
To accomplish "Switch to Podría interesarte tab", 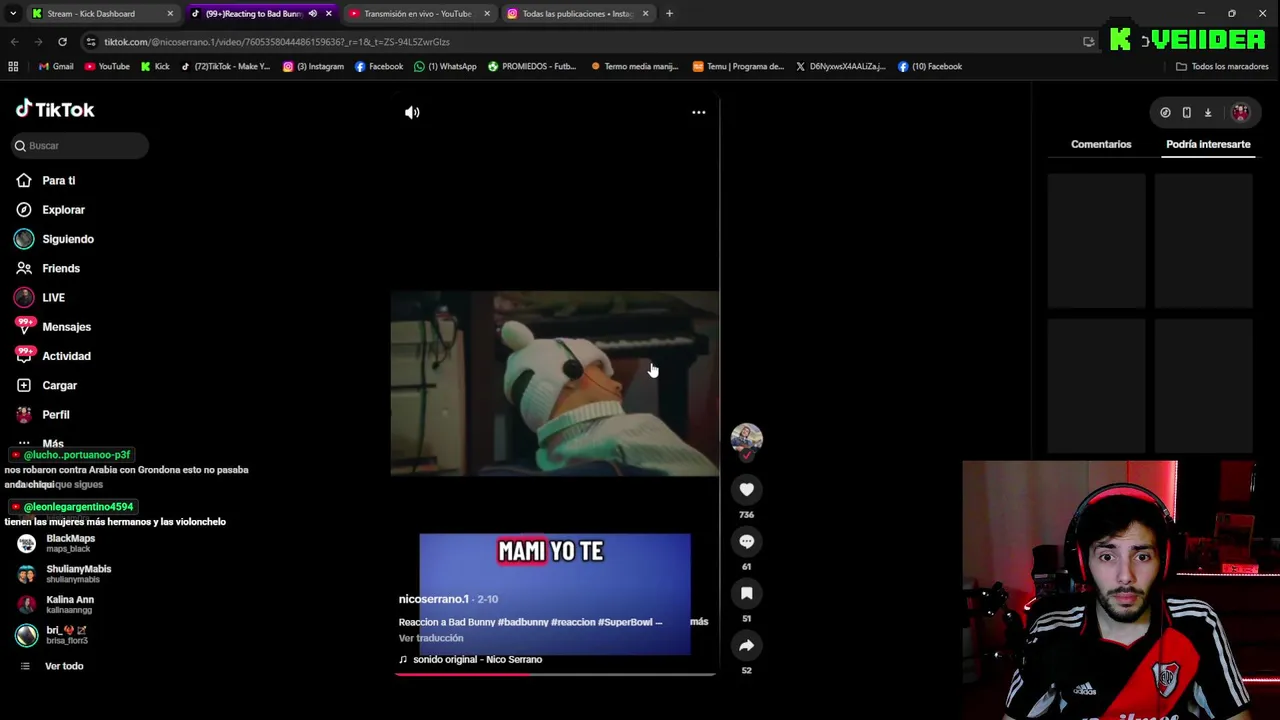I will tap(1208, 144).
